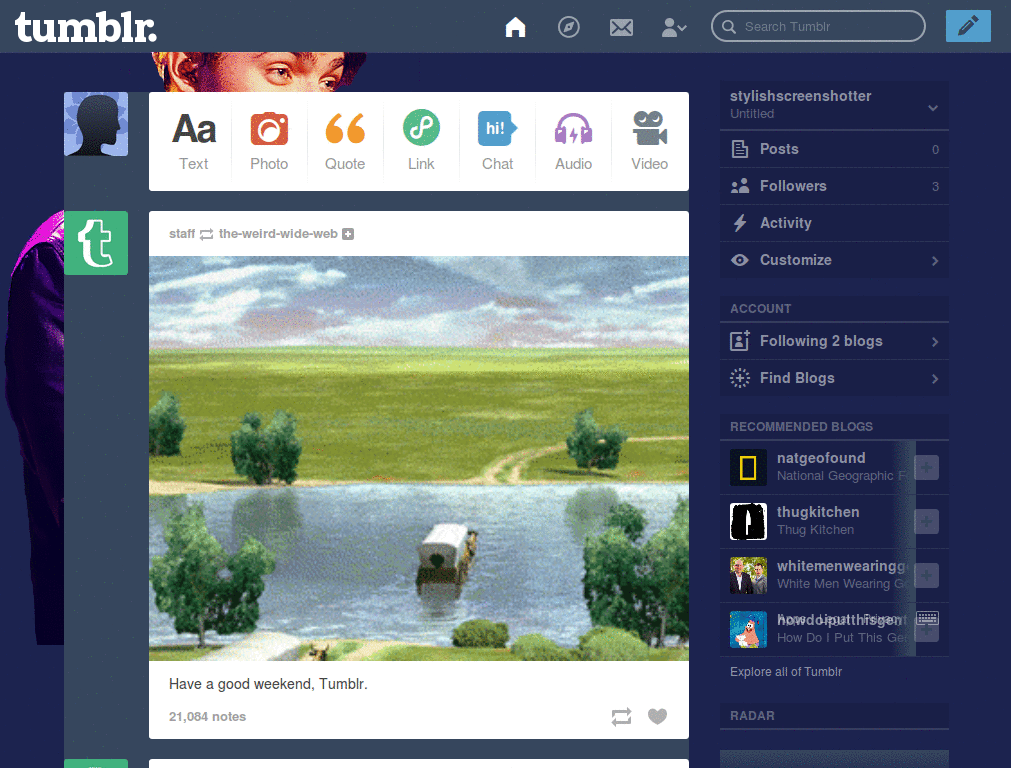1024x768 pixels.
Task: Click the Customize eye icon
Action: (739, 260)
